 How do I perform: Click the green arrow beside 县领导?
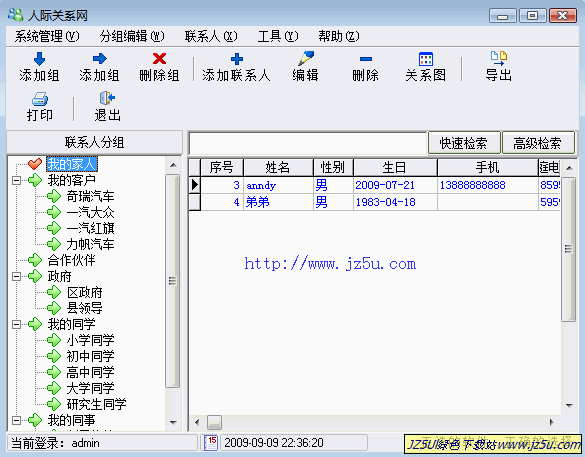coord(54,308)
